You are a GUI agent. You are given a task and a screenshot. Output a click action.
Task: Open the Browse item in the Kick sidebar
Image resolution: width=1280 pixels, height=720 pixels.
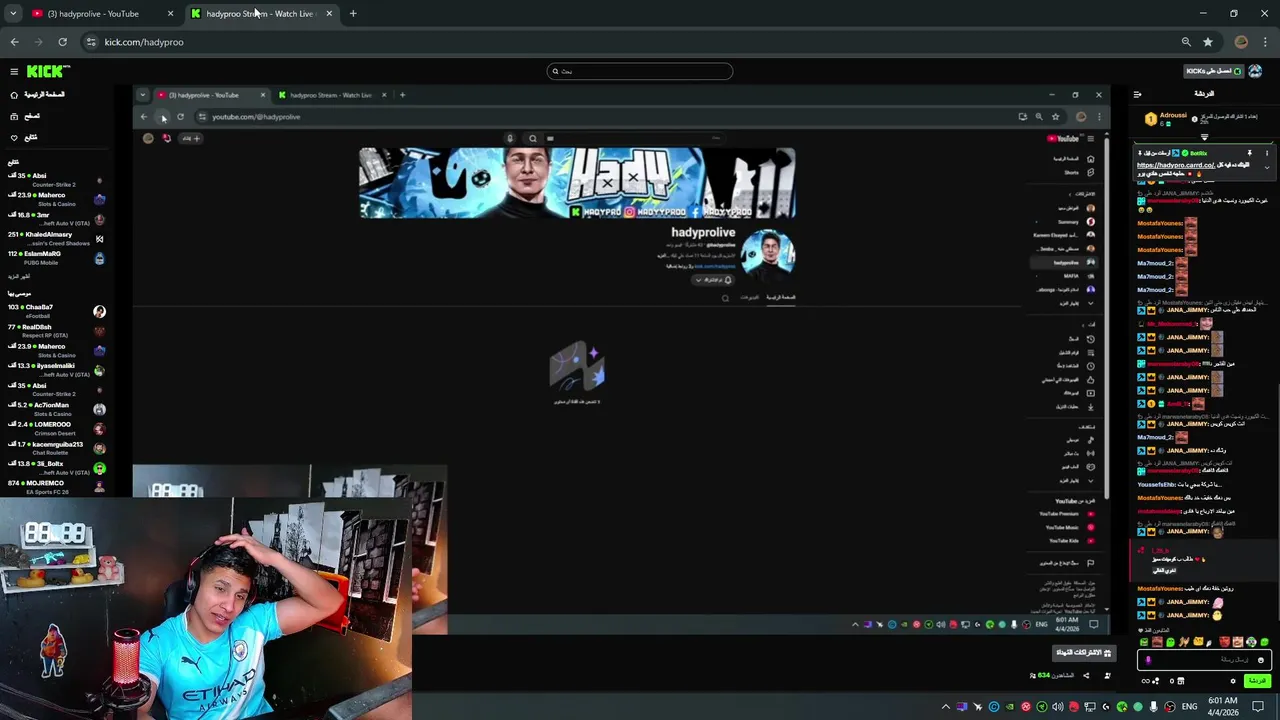(25, 116)
